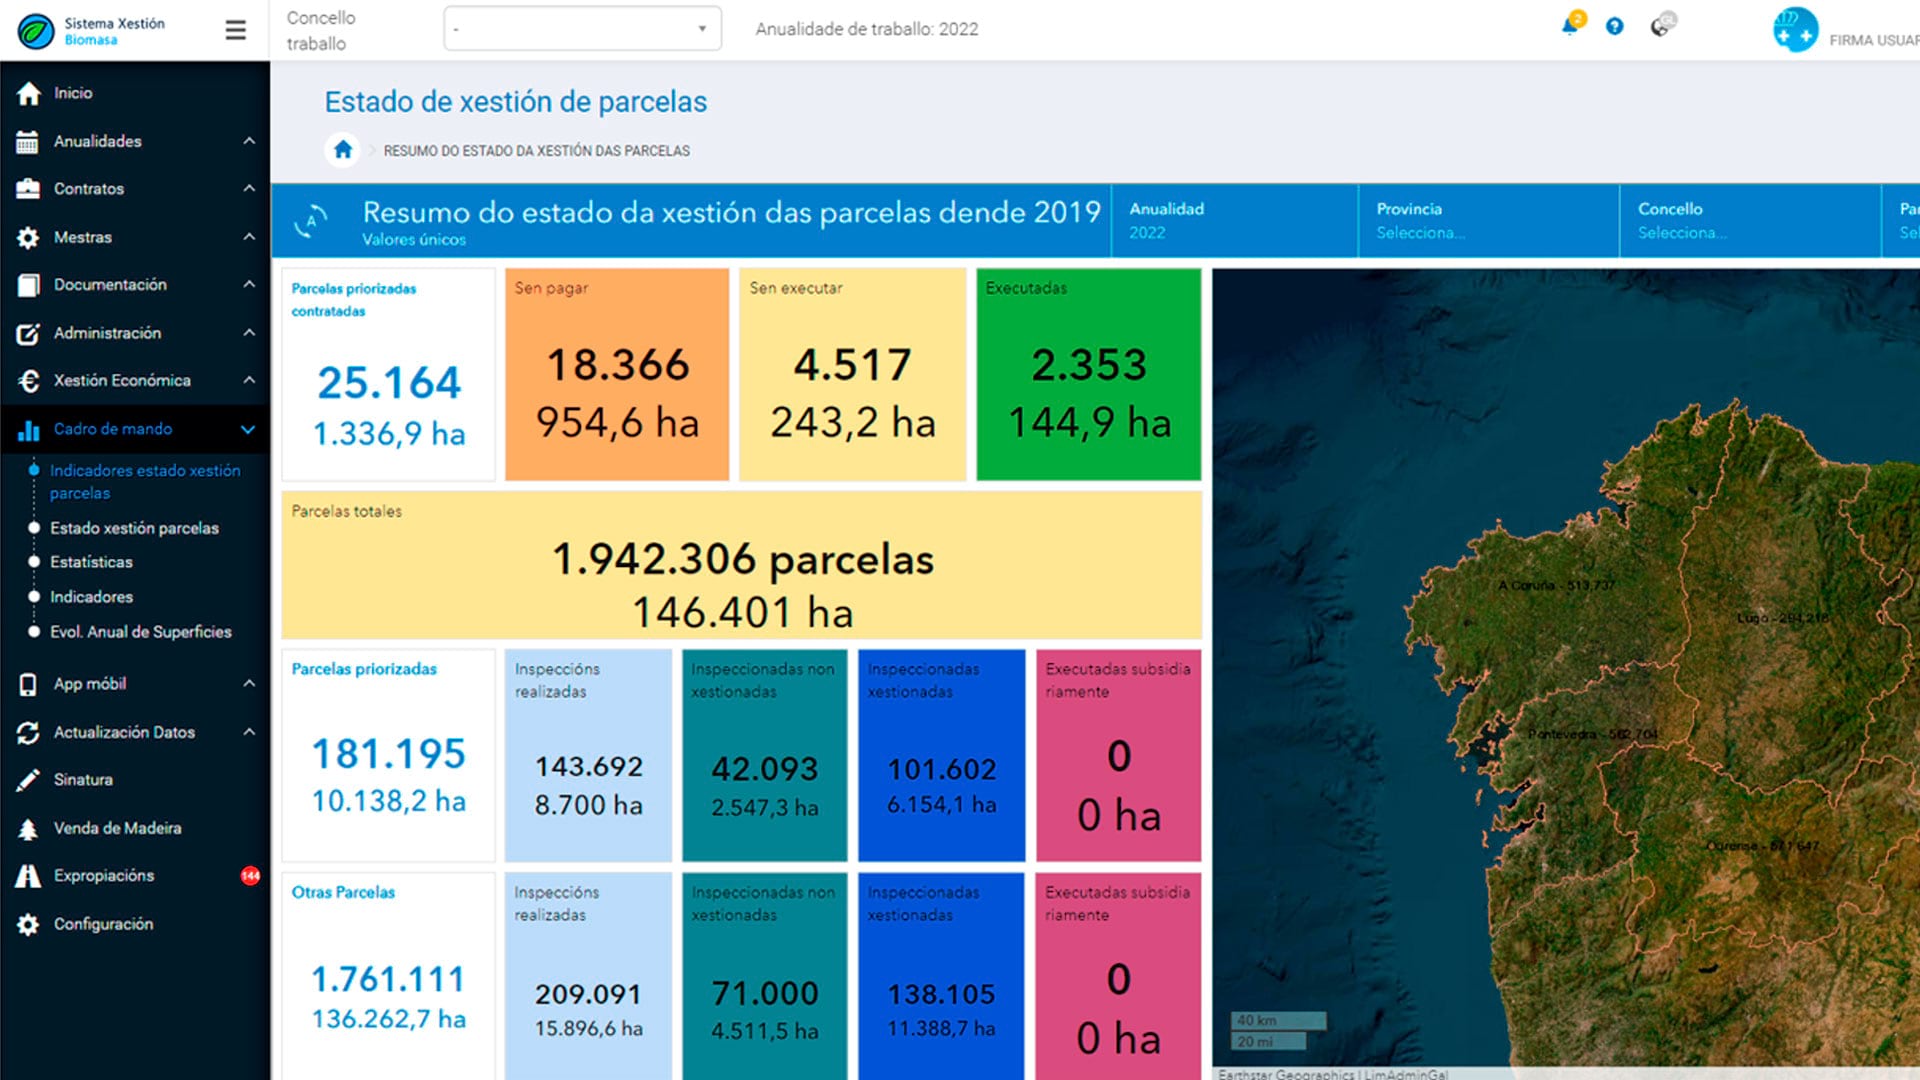Open the notifications bell icon
Image resolution: width=1920 pixels, height=1080 pixels.
click(x=1570, y=27)
